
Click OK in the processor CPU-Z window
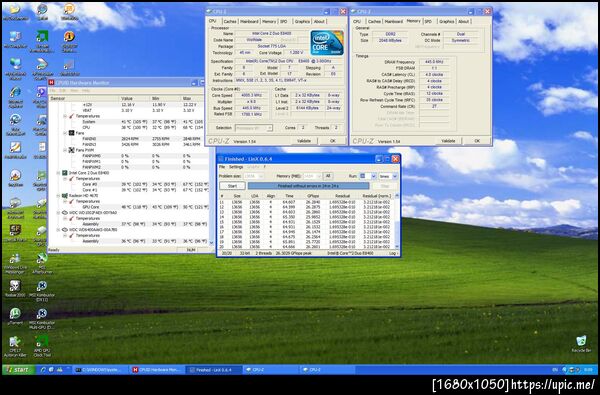click(333, 141)
